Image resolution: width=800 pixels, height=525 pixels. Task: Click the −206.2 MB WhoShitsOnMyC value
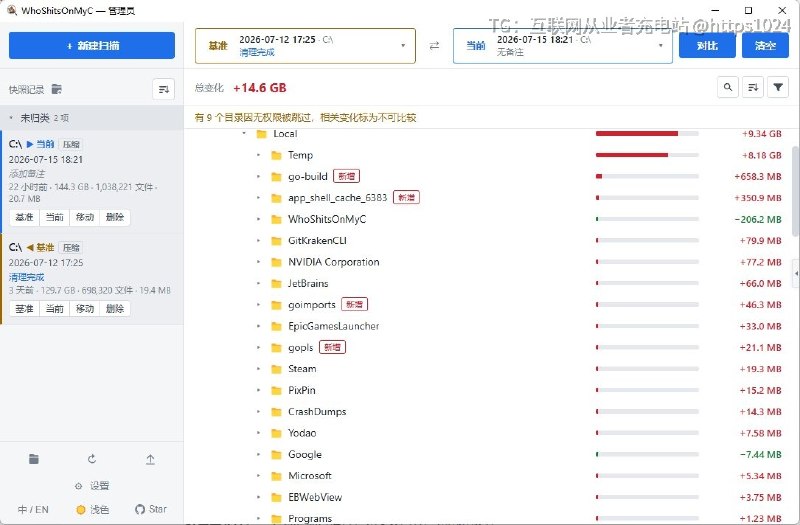click(x=758, y=219)
